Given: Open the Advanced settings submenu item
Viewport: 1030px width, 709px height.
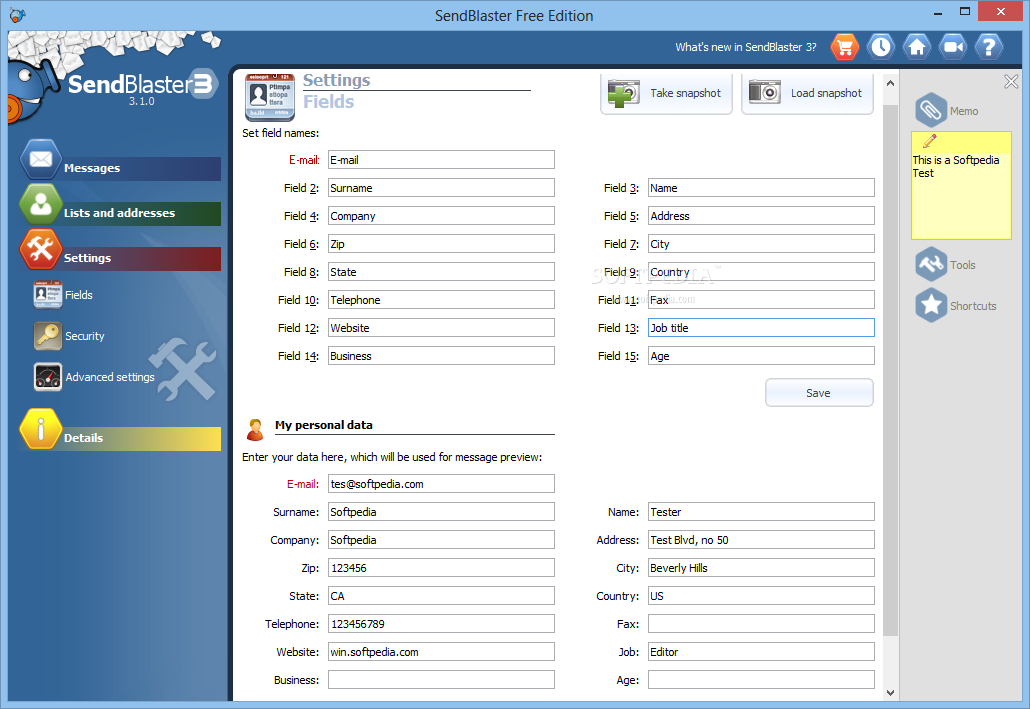Looking at the screenshot, I should [110, 377].
